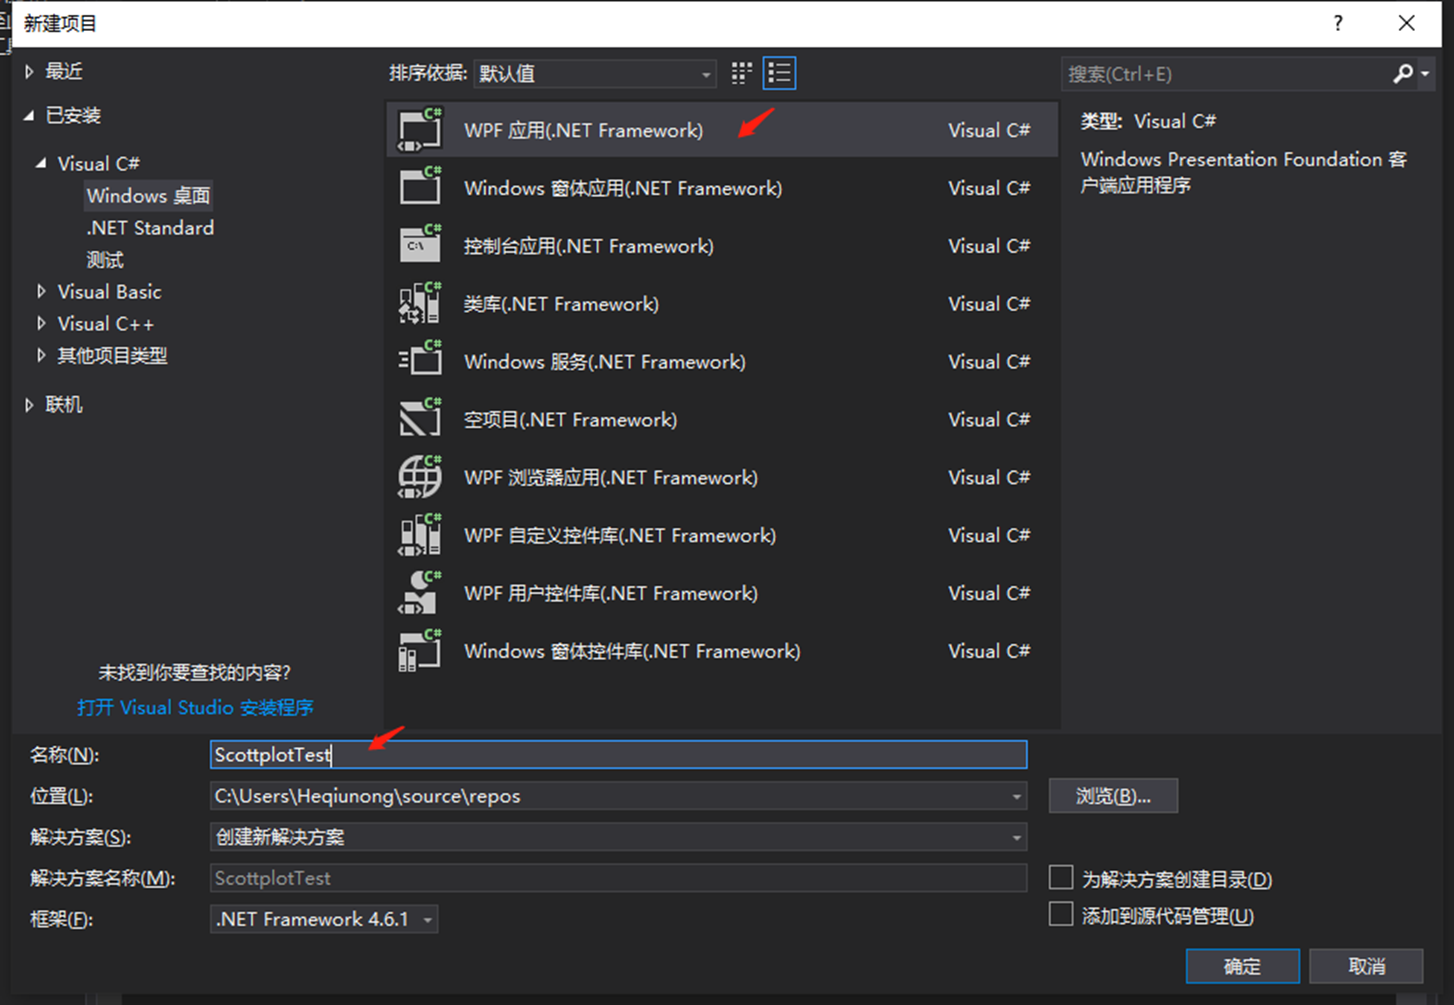1454x1005 pixels.
Task: Select 控制台应用(.NET Framework) template
Action: pyautogui.click(x=722, y=246)
